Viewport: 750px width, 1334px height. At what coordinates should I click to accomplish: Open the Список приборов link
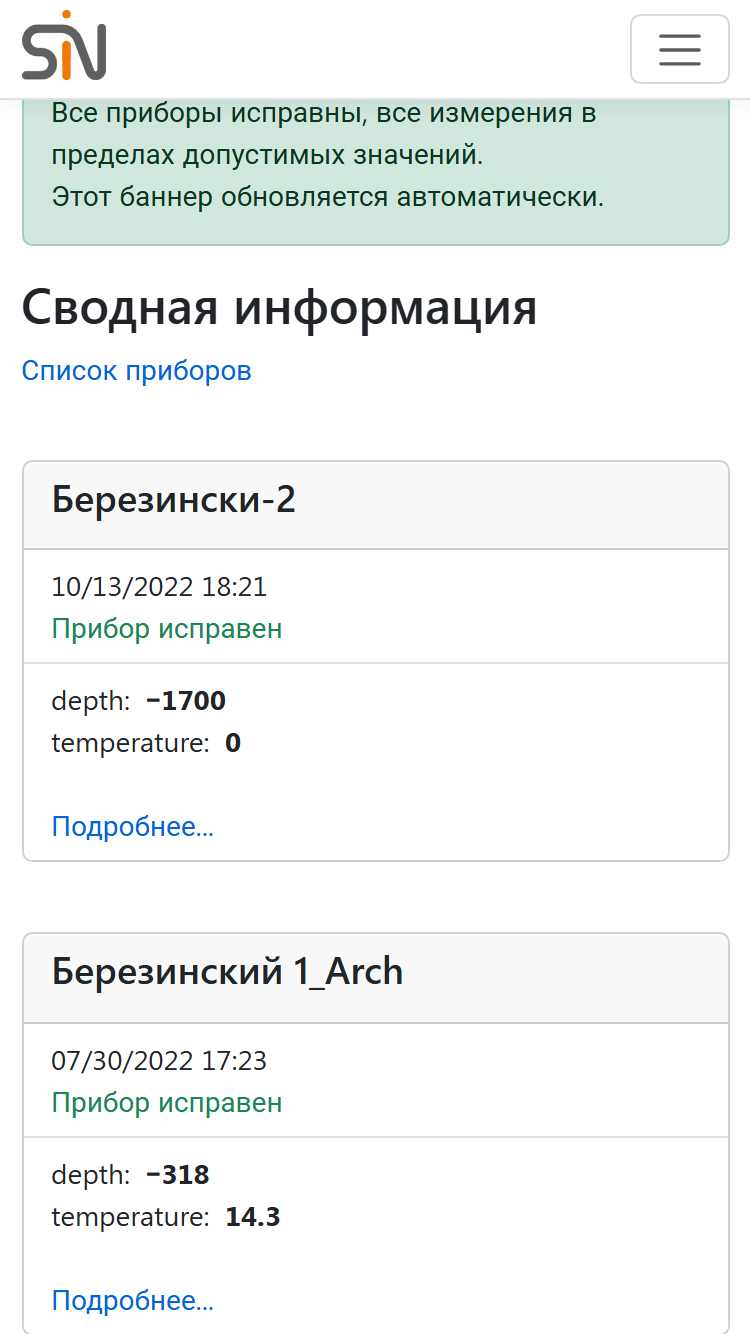(136, 371)
